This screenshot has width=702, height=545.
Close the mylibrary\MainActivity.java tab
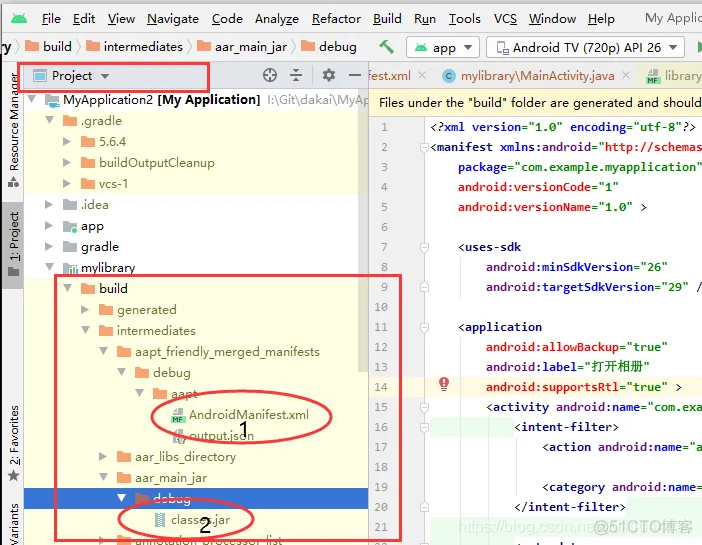626,75
